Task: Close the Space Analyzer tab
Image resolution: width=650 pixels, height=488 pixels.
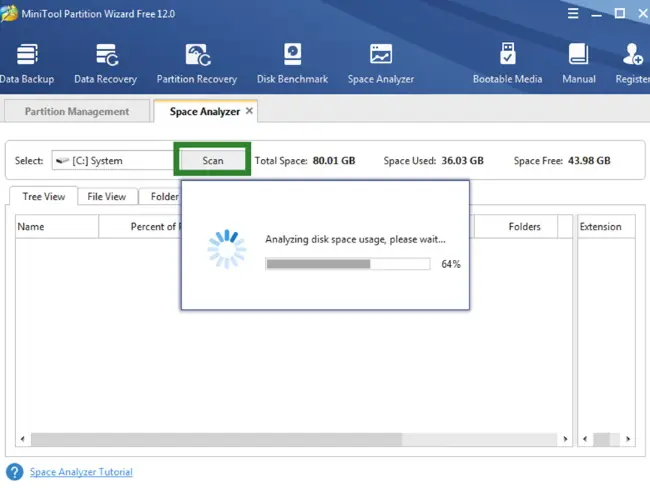Action: 249,111
